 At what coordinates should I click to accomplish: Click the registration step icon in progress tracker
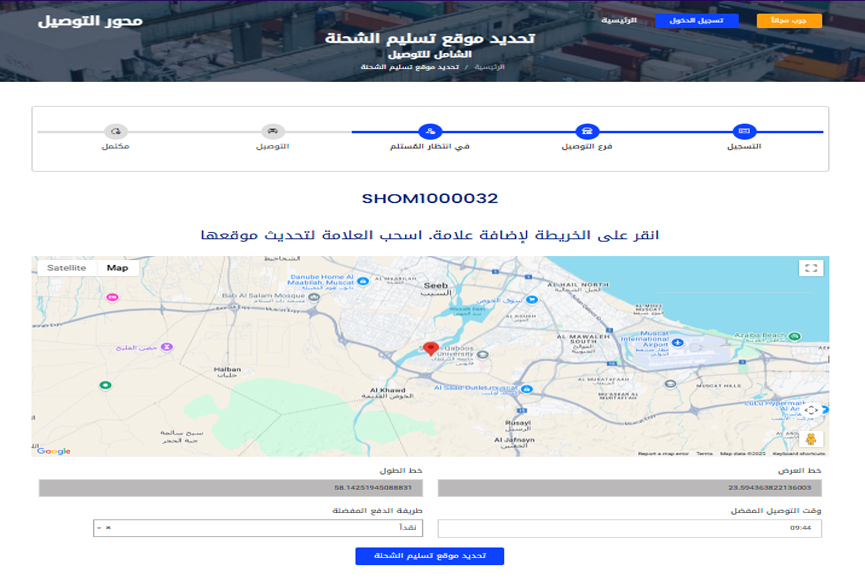[x=742, y=131]
